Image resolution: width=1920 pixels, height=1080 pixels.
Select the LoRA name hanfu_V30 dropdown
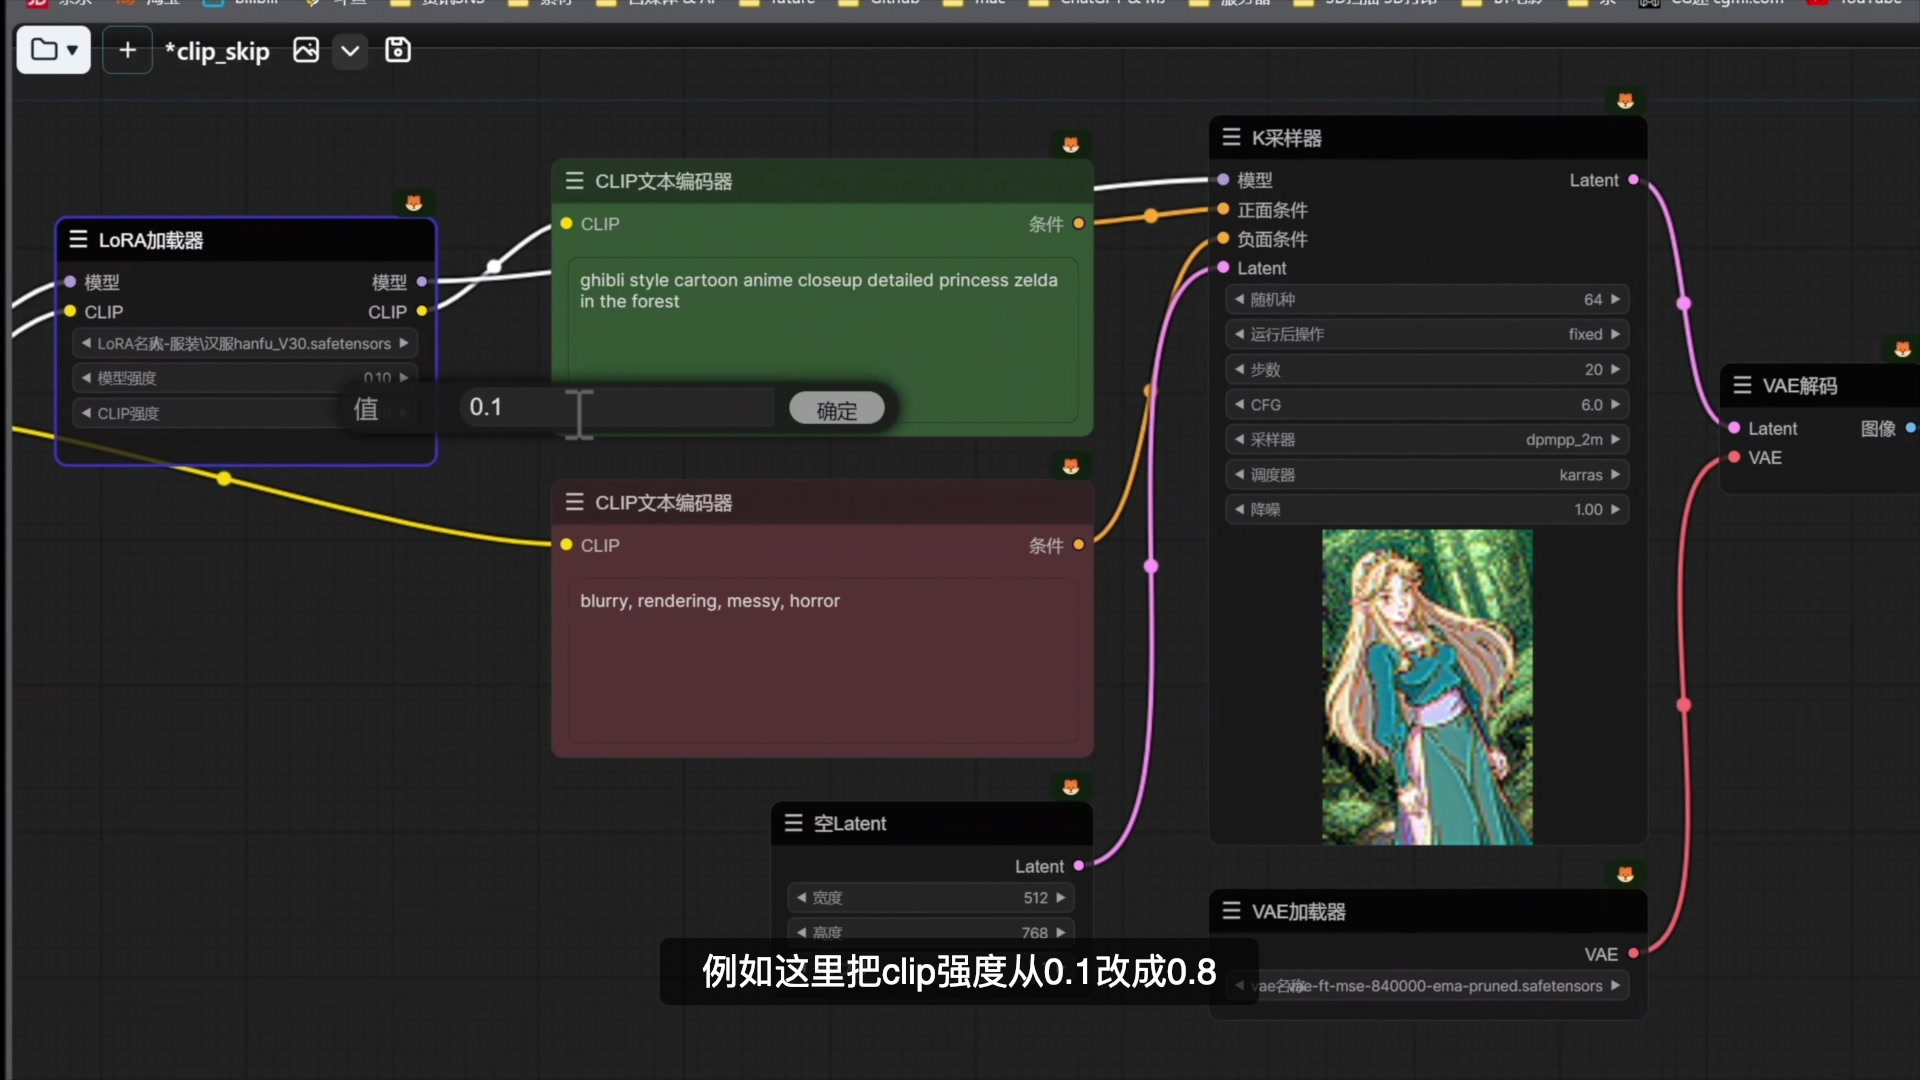tap(245, 343)
